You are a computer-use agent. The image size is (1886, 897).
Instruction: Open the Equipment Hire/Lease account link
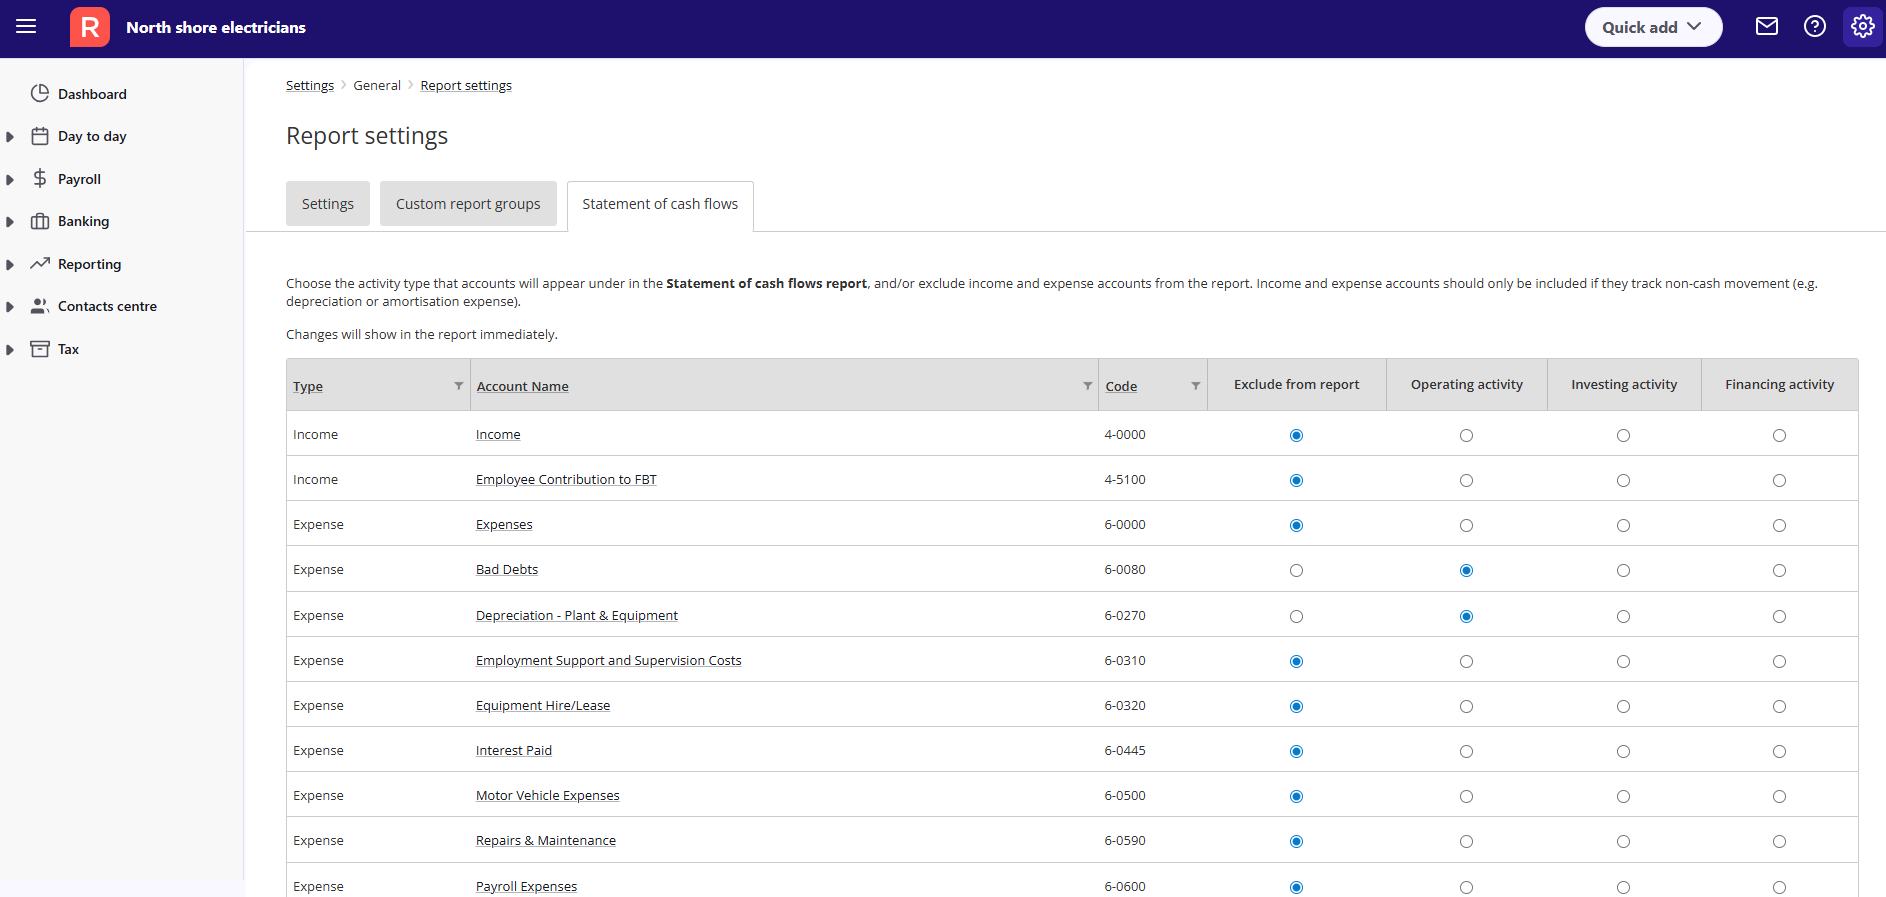coord(543,705)
